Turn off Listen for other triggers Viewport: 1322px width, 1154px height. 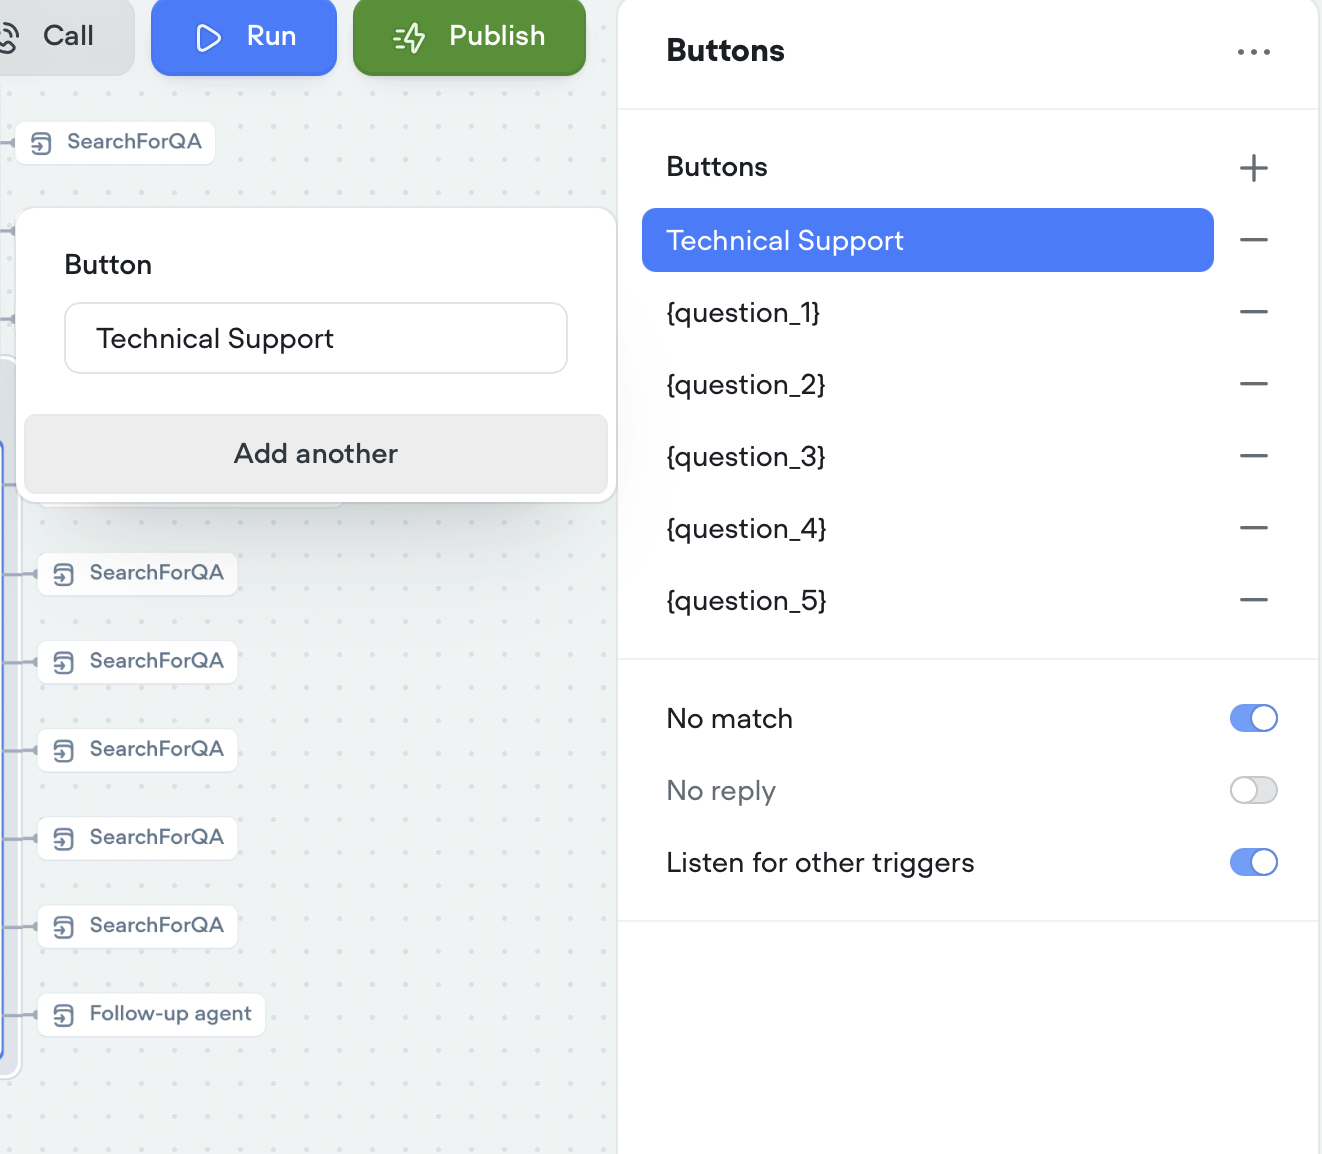(1253, 862)
